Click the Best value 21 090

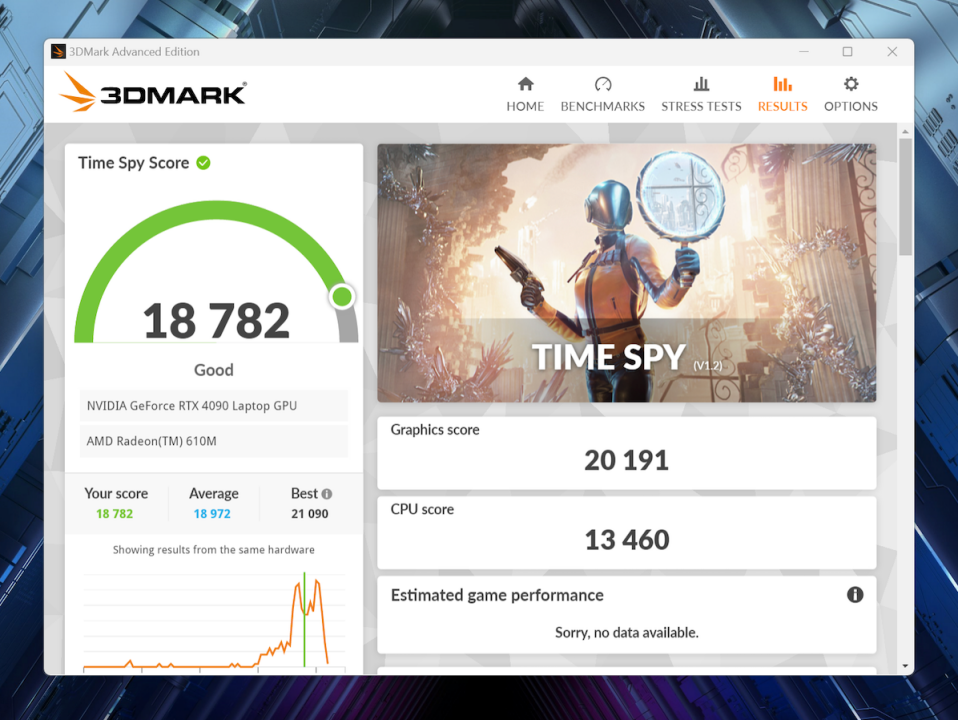(310, 514)
